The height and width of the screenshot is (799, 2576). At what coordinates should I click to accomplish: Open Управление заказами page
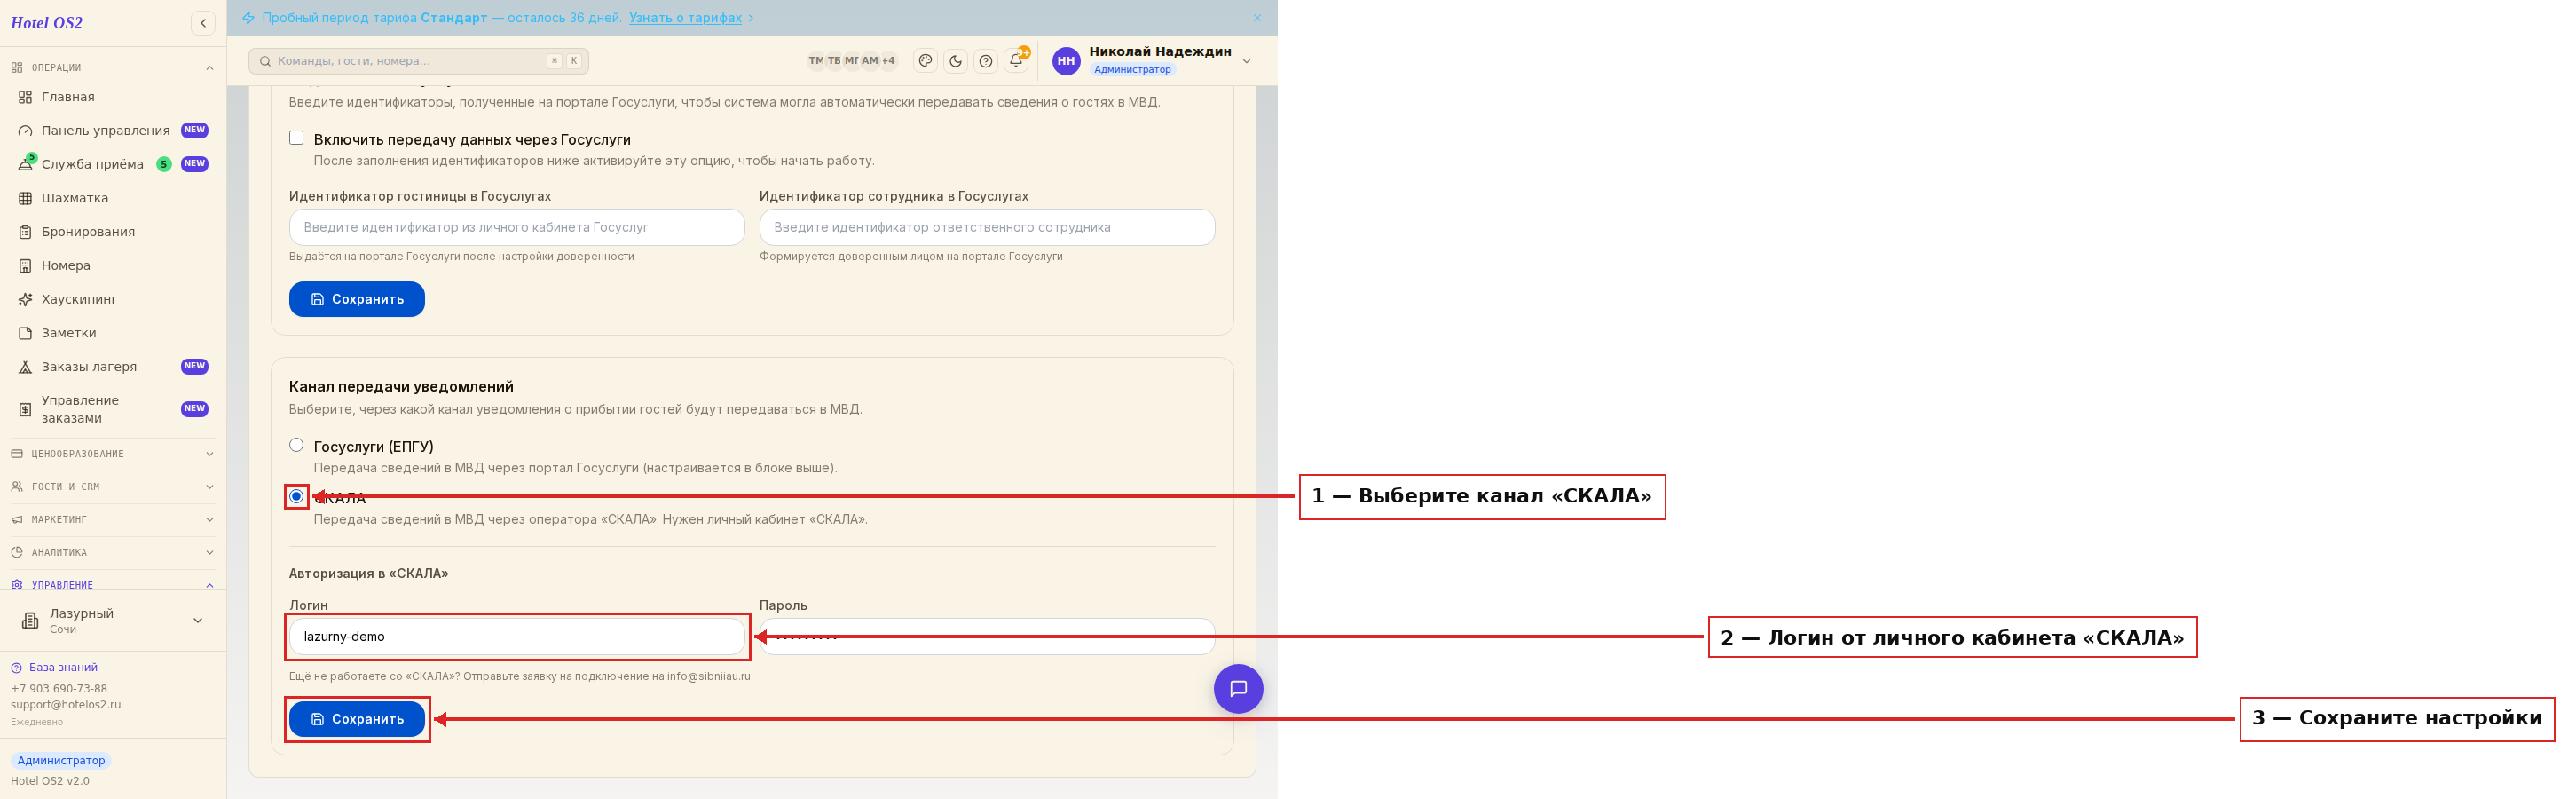[x=113, y=409]
